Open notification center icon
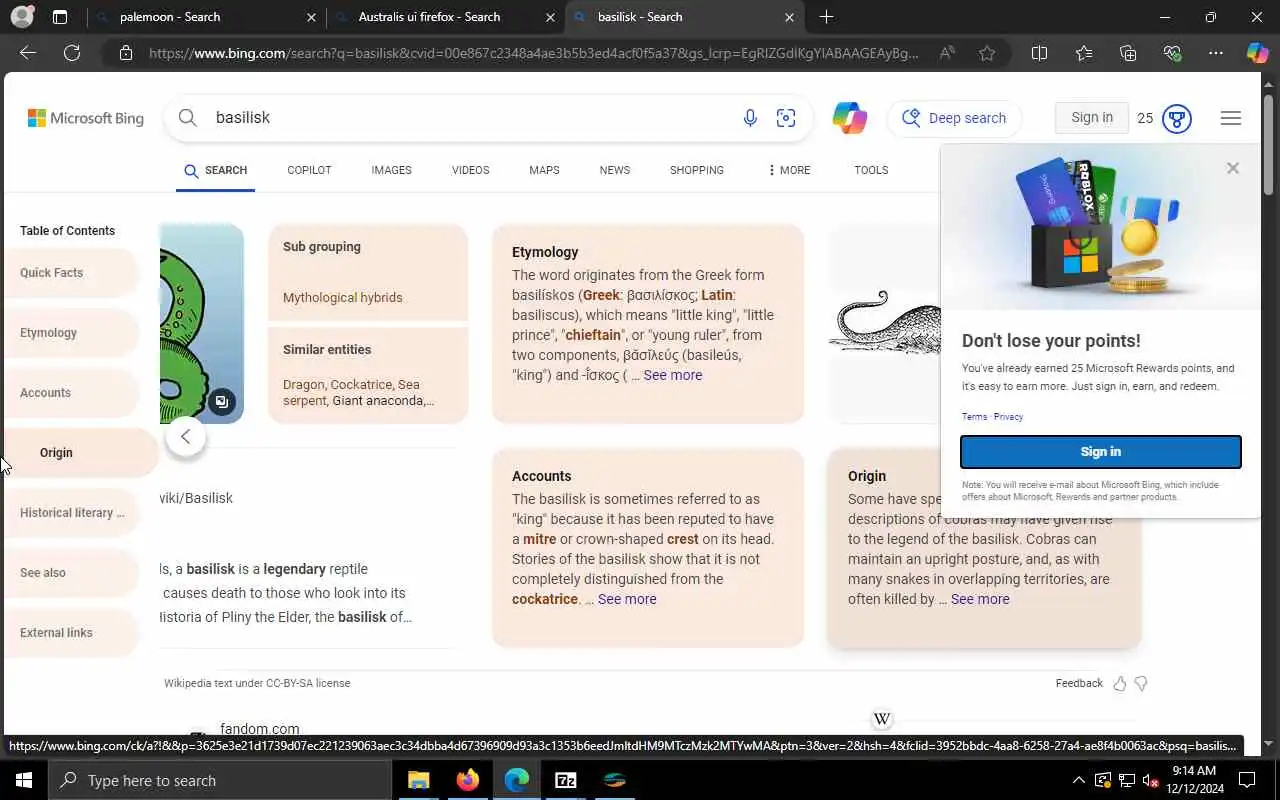 (x=1247, y=780)
